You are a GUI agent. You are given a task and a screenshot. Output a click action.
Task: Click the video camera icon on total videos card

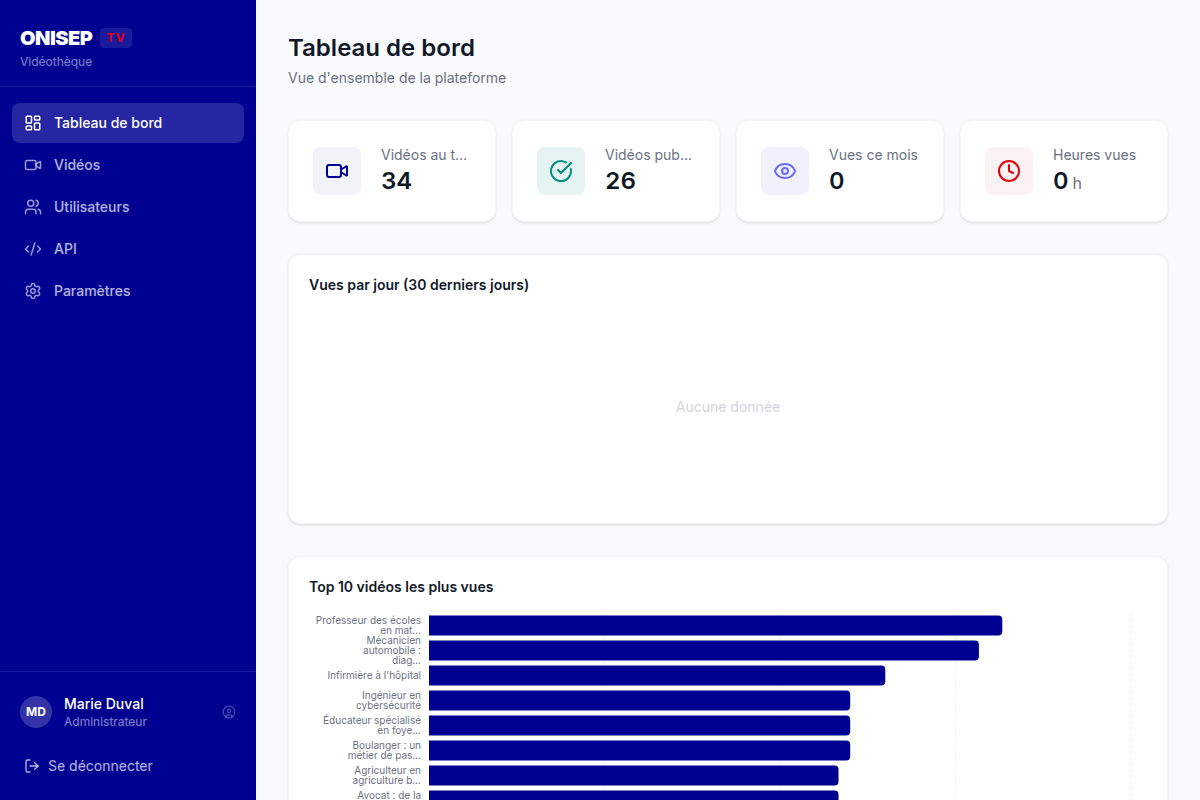tap(337, 171)
